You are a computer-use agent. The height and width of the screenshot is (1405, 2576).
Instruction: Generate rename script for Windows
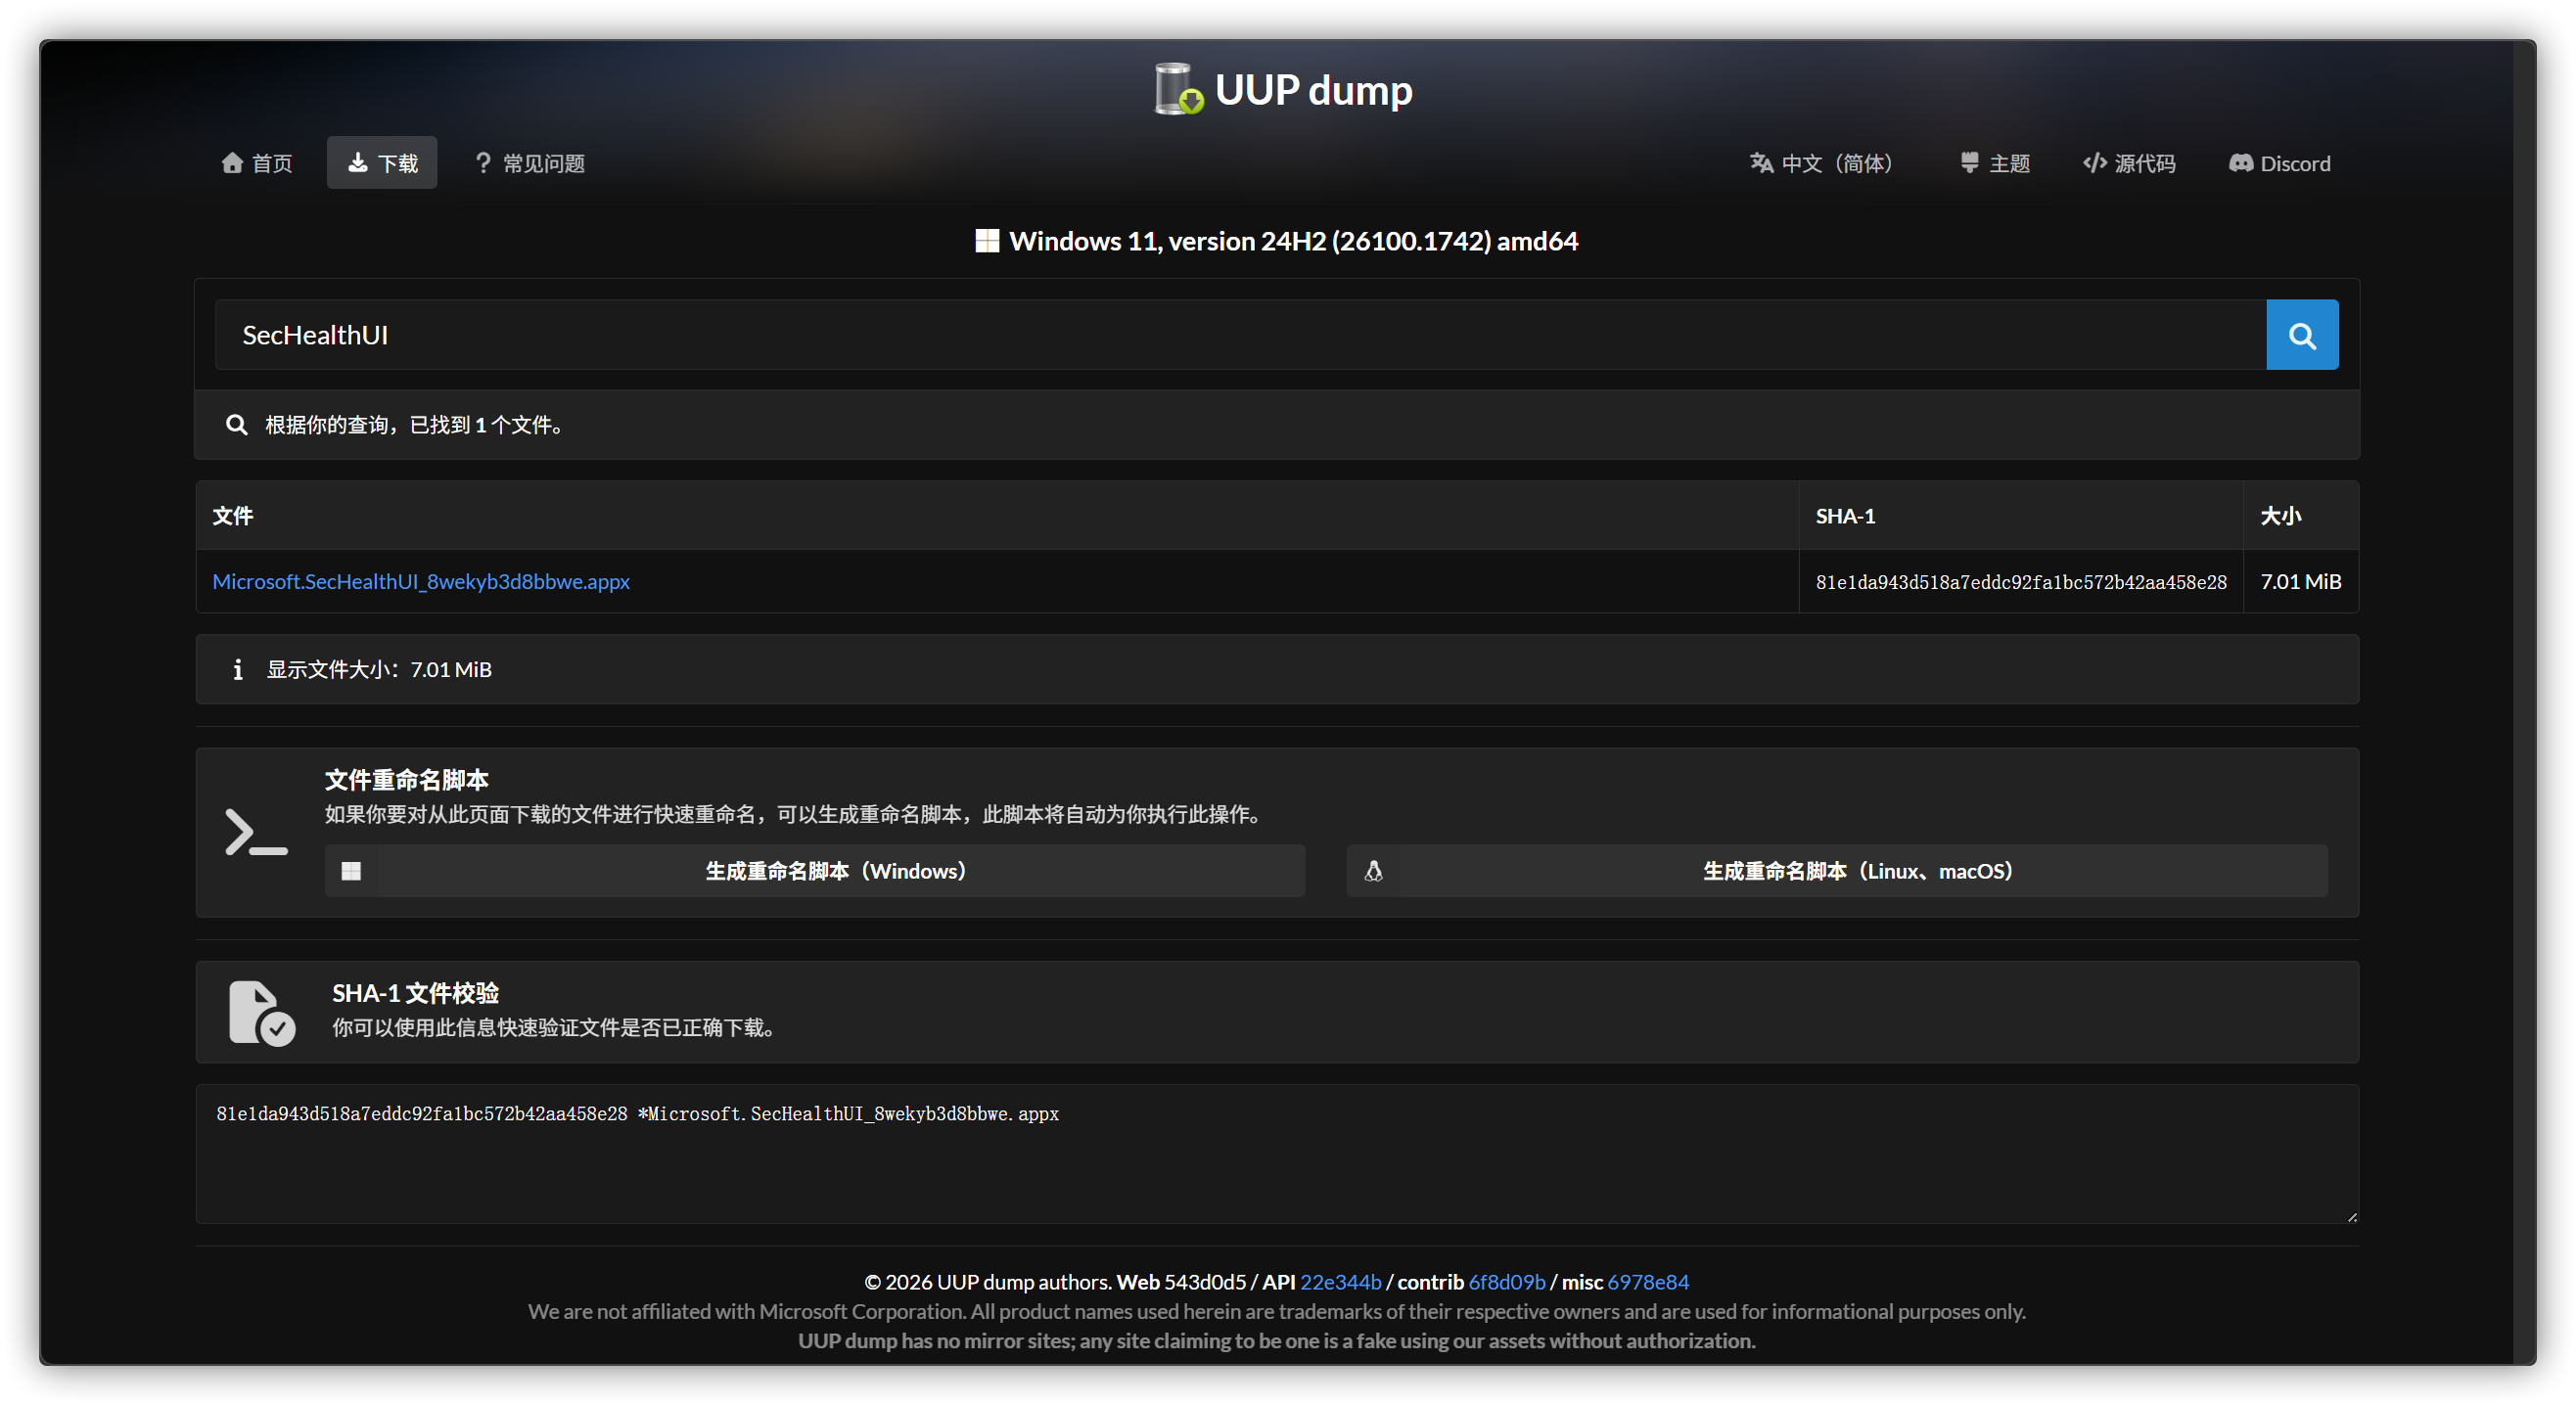coord(814,871)
